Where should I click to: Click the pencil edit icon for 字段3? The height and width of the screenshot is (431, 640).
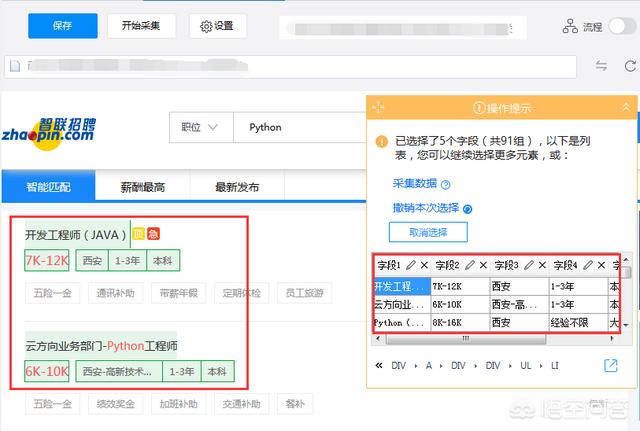529,265
